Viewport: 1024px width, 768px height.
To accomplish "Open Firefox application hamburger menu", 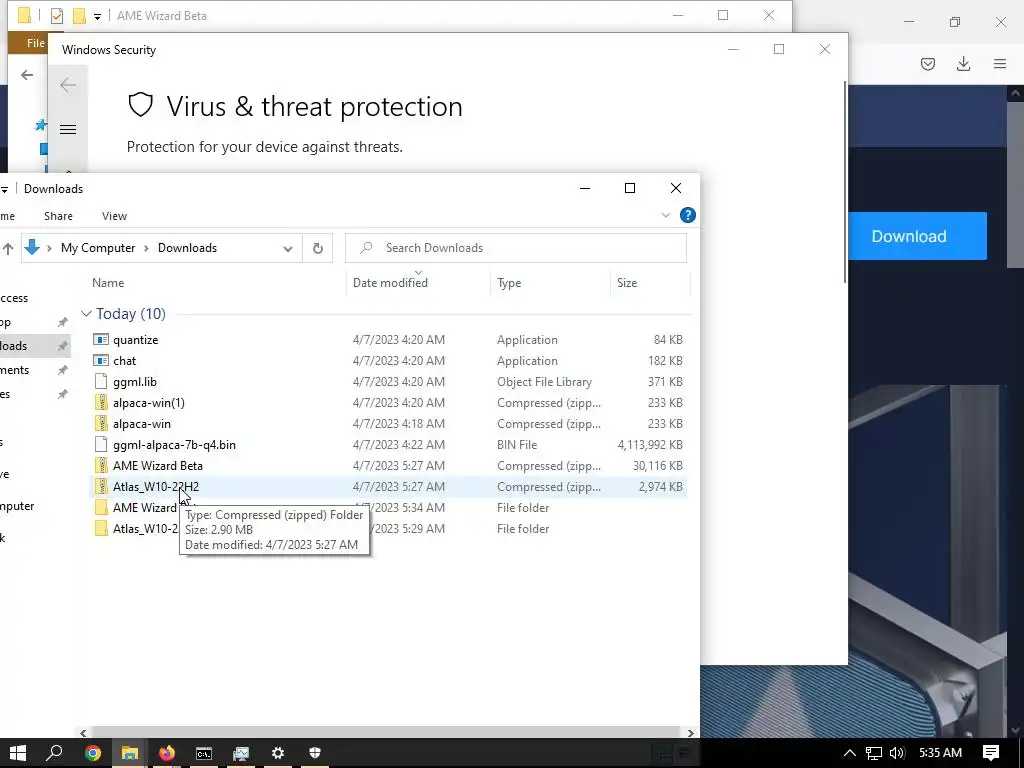I will [x=1000, y=63].
